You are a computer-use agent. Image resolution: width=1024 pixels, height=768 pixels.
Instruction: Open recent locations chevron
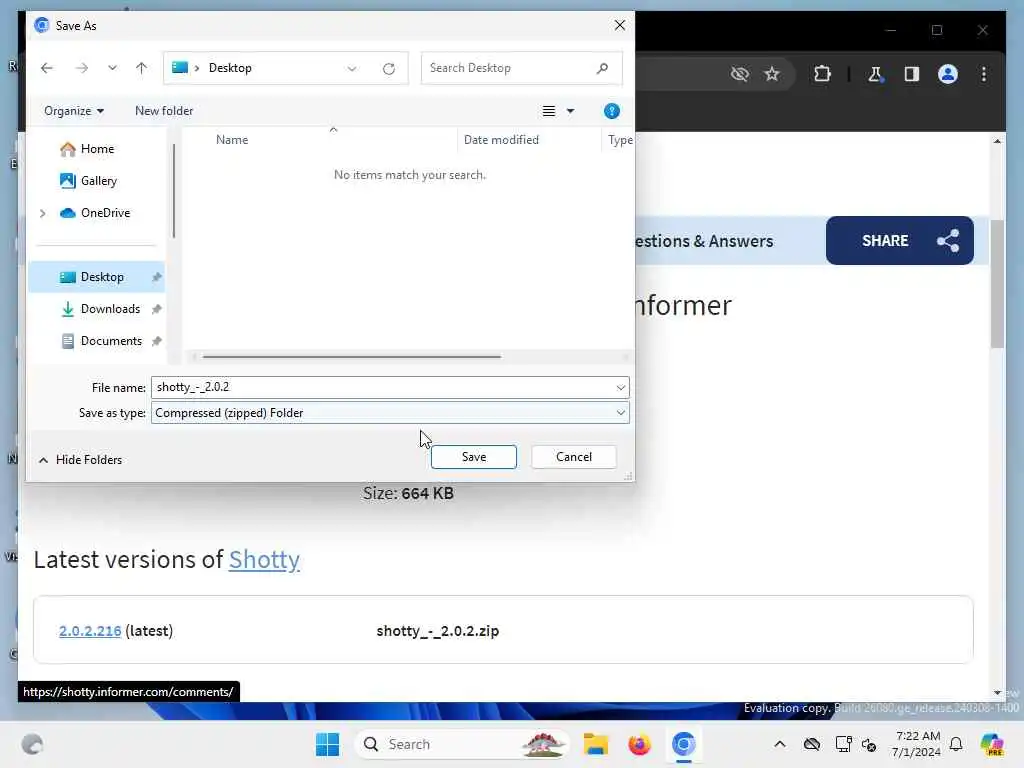click(x=112, y=68)
